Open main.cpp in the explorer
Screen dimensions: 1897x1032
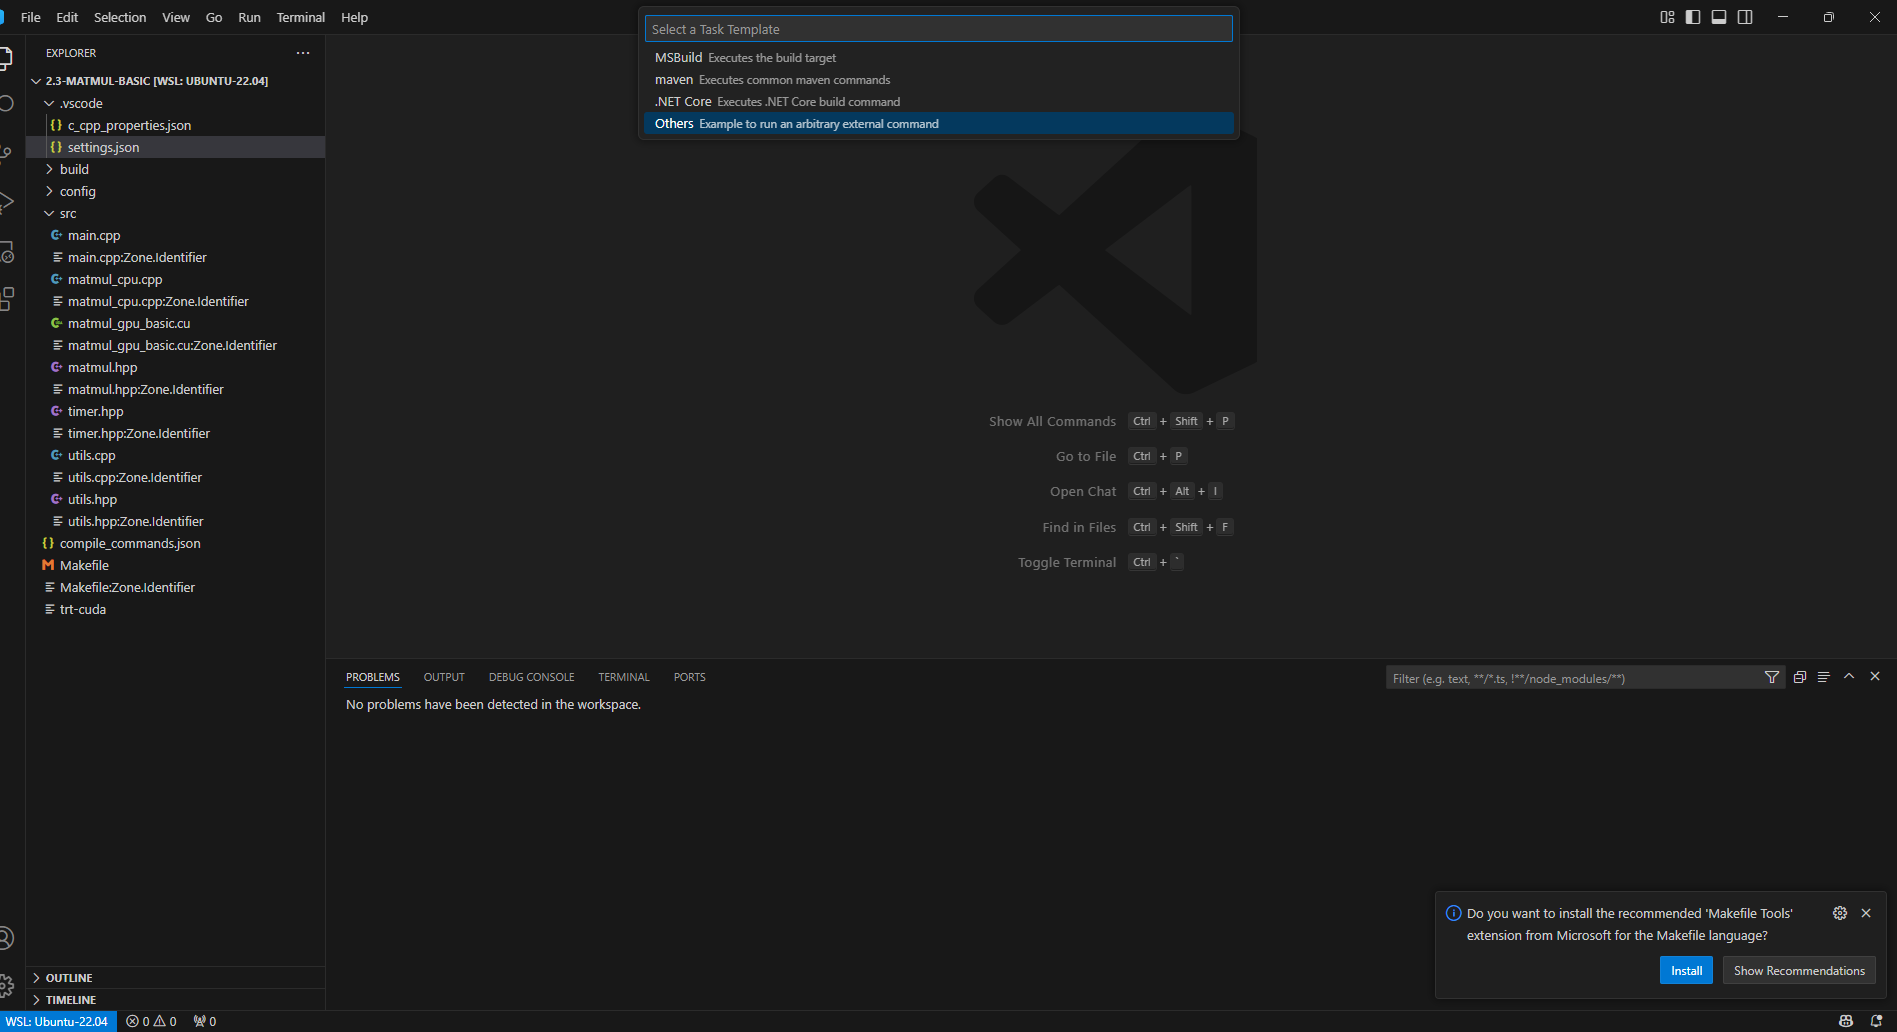click(x=94, y=235)
